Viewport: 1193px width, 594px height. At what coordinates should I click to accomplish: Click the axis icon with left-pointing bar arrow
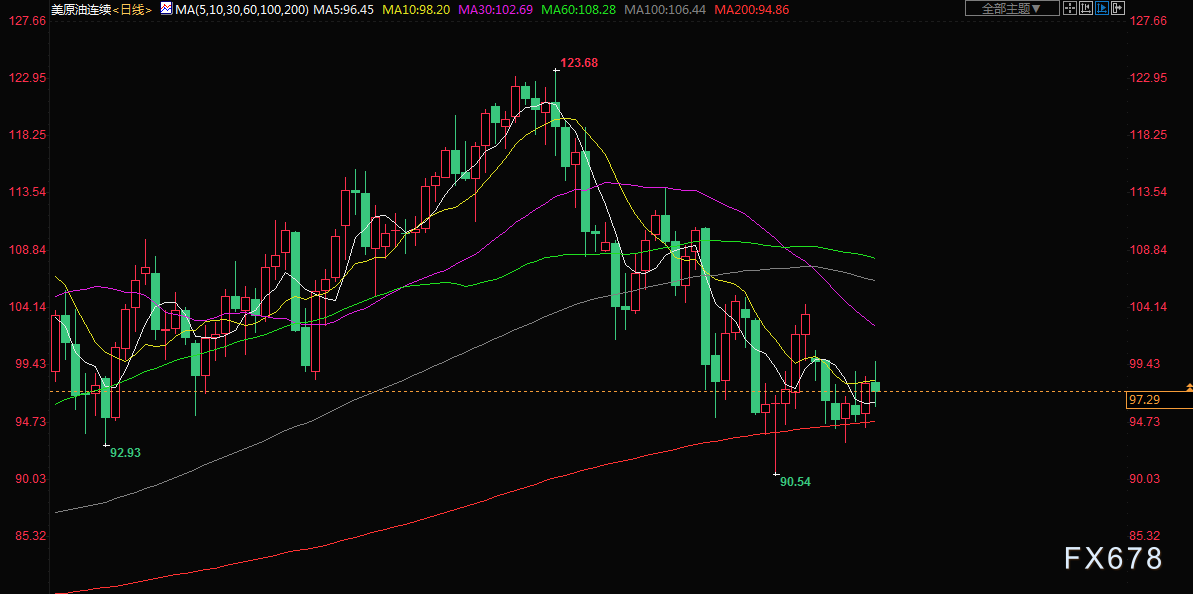click(1085, 8)
